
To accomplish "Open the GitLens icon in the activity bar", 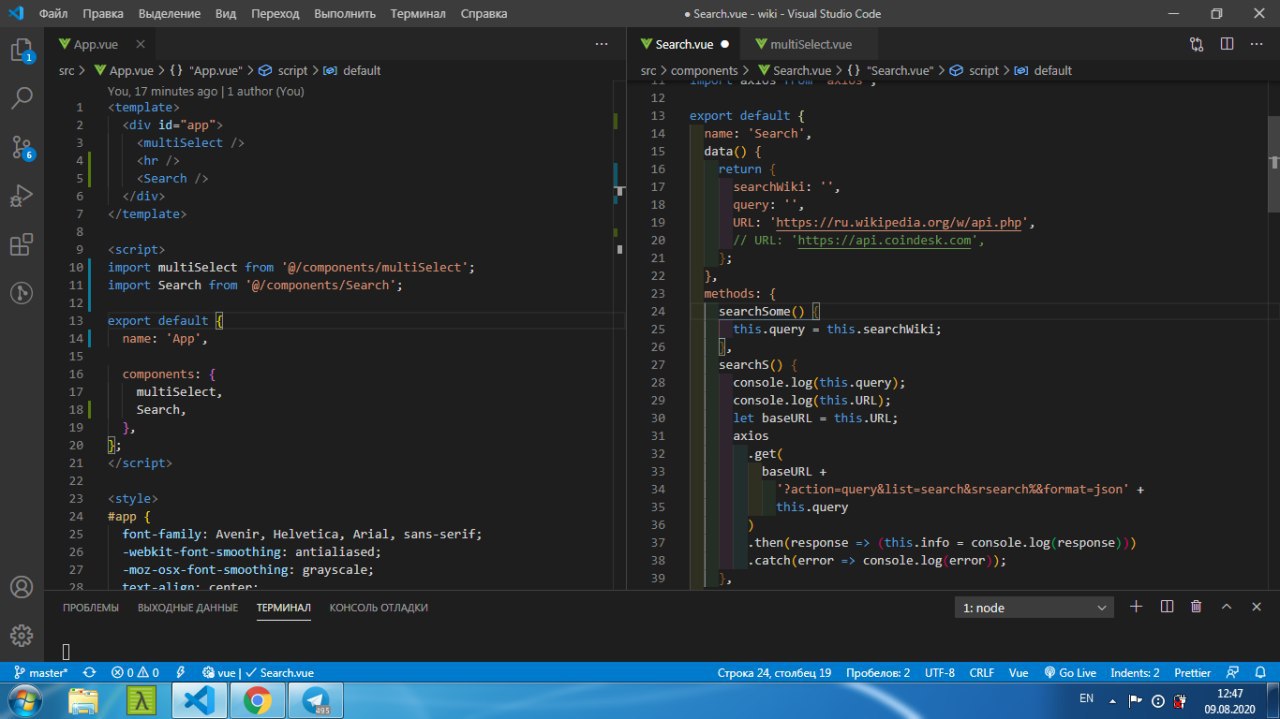I will click(21, 293).
